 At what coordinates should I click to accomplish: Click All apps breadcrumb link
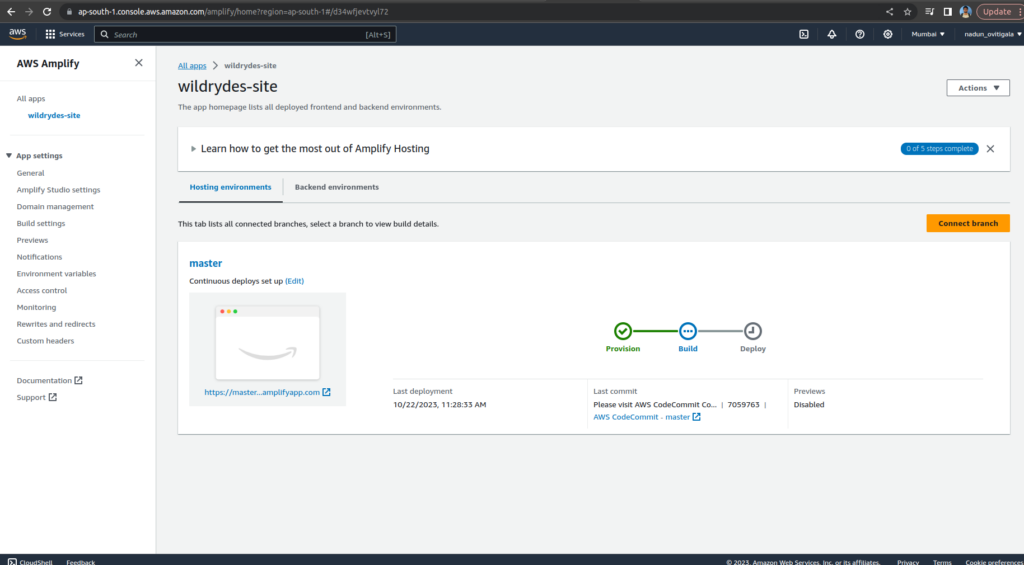[x=192, y=65]
